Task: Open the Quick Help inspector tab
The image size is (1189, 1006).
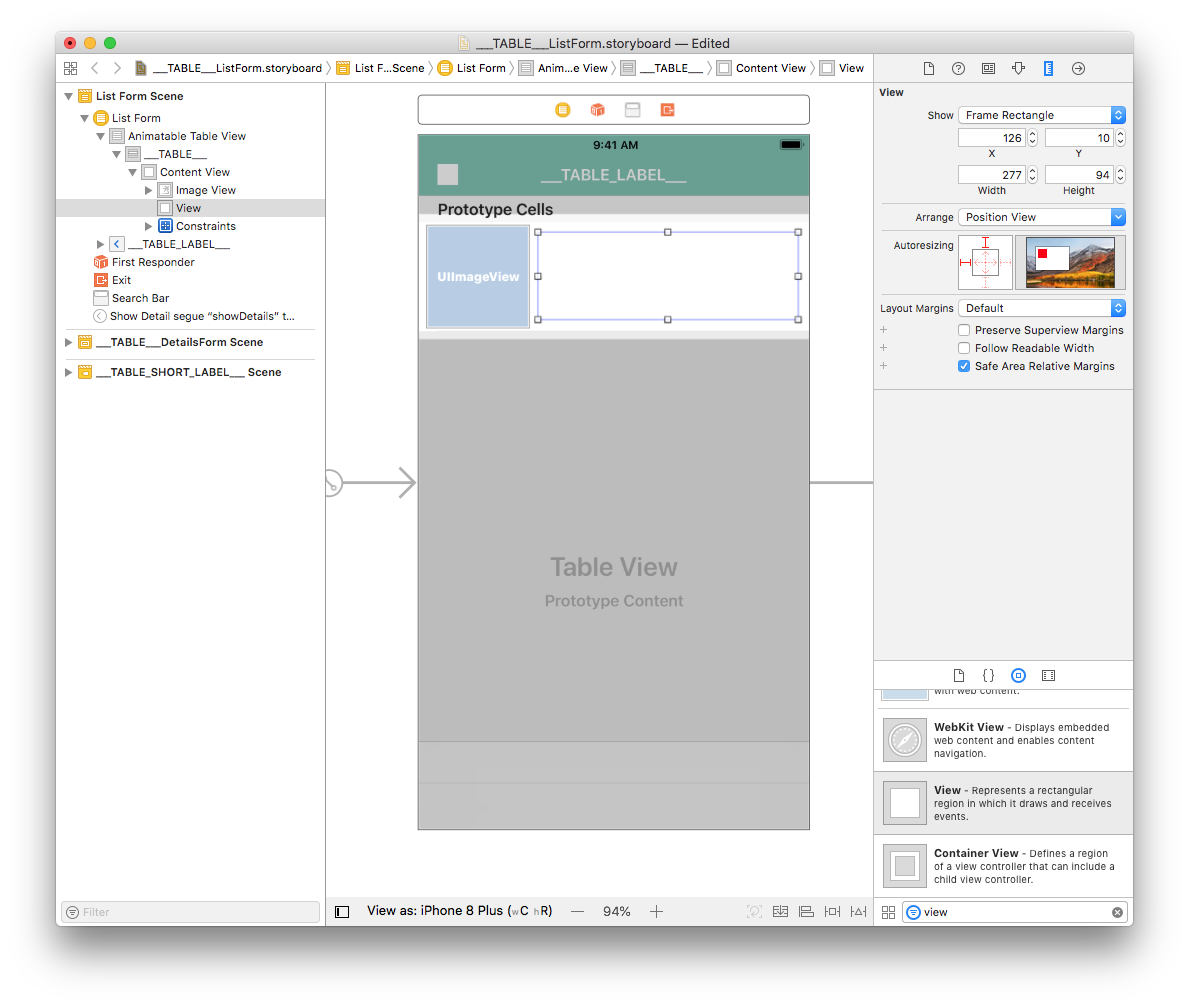Action: tap(958, 68)
